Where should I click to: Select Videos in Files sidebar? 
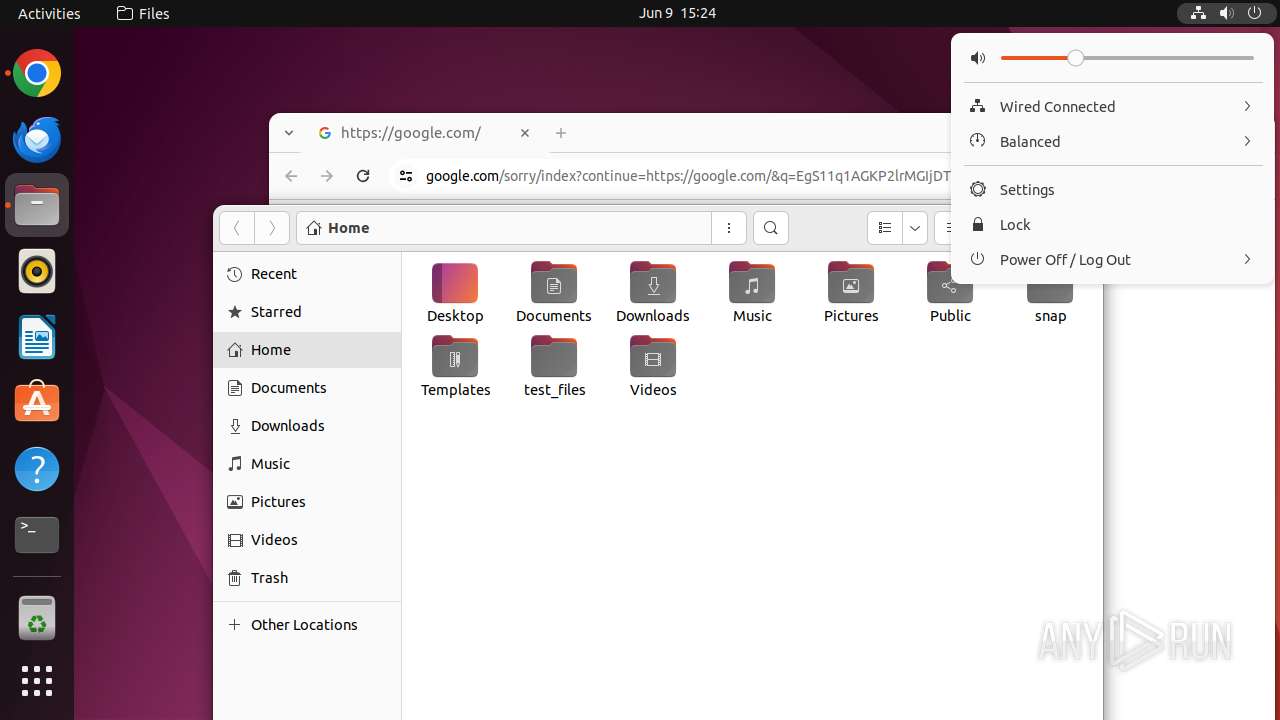[x=307, y=540]
